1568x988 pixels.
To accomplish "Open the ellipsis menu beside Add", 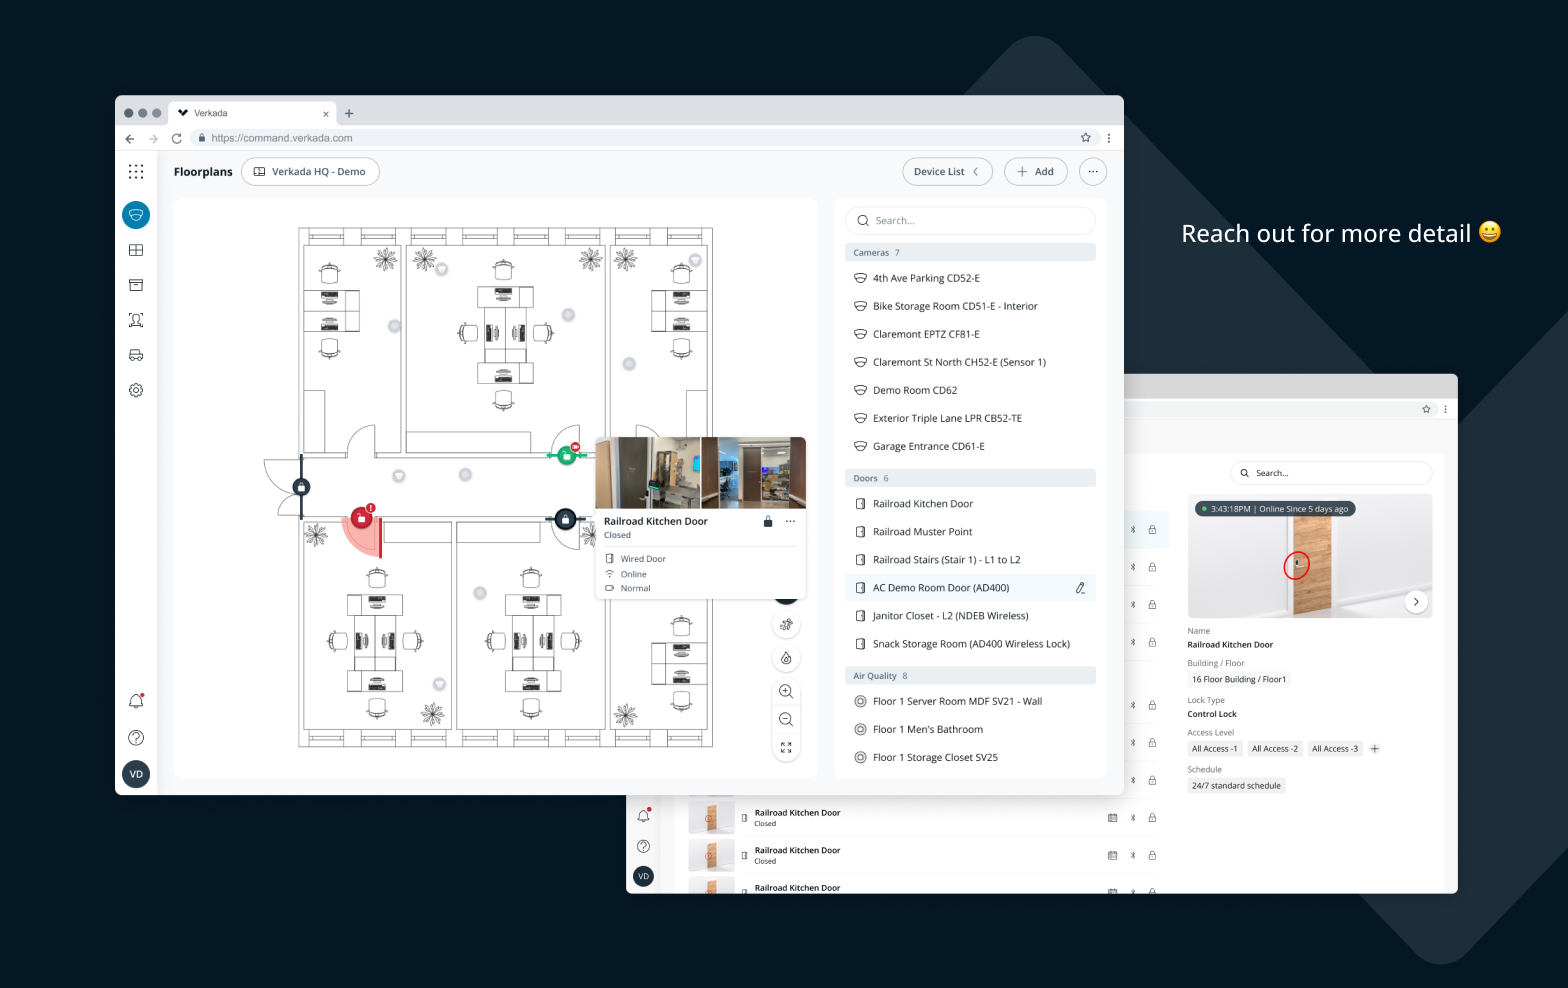I will 1093,172.
